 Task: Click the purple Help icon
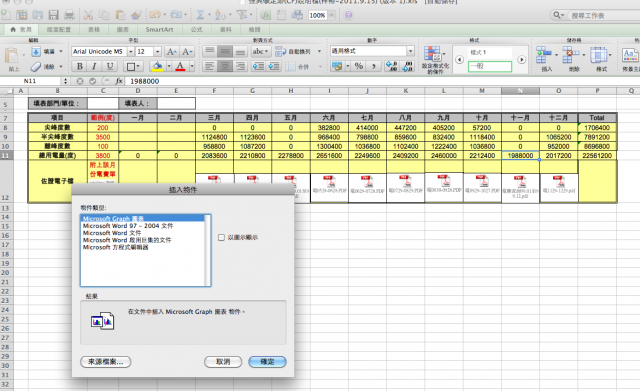point(348,15)
